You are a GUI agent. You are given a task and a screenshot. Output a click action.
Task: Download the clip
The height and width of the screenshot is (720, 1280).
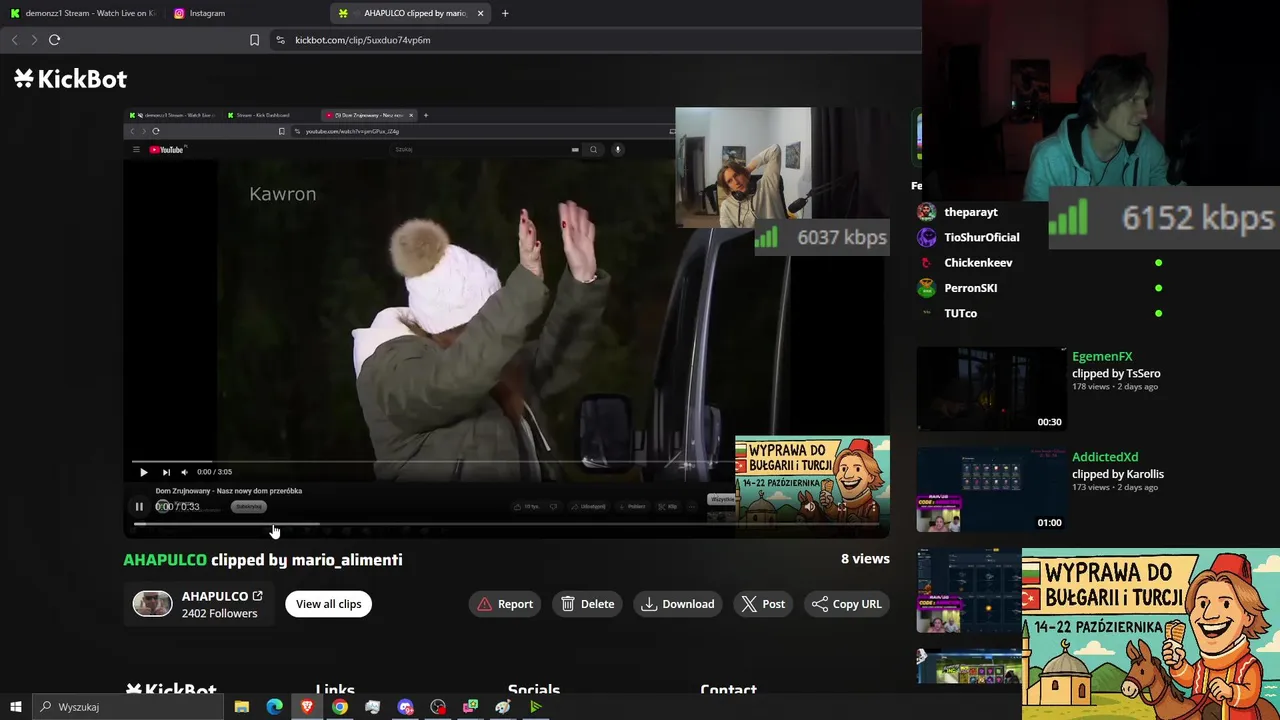tap(678, 604)
